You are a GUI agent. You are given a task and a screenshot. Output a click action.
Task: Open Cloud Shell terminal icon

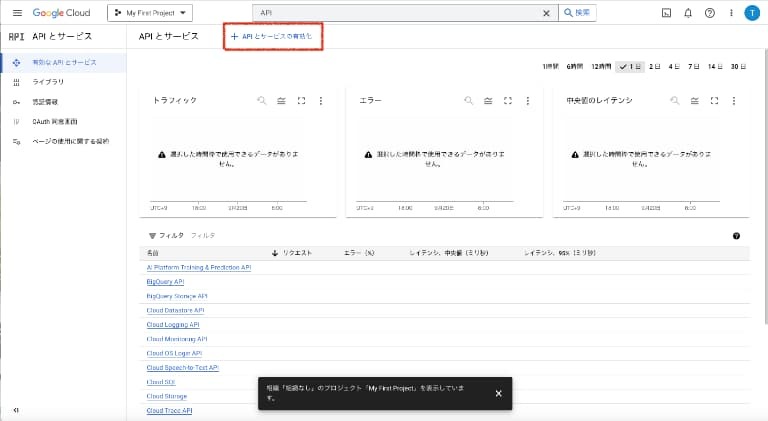click(667, 12)
